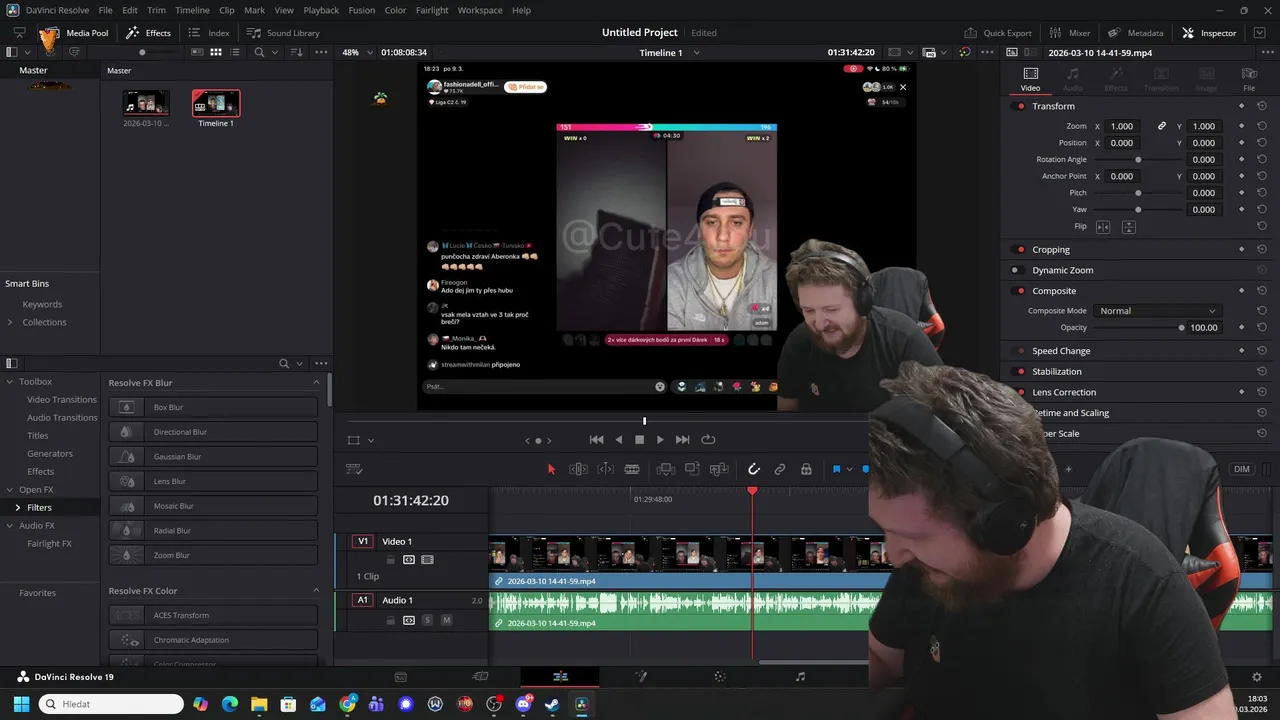Viewport: 1280px width, 720px height.
Task: Click the Flip Horizontal icon
Action: [x=1104, y=227]
